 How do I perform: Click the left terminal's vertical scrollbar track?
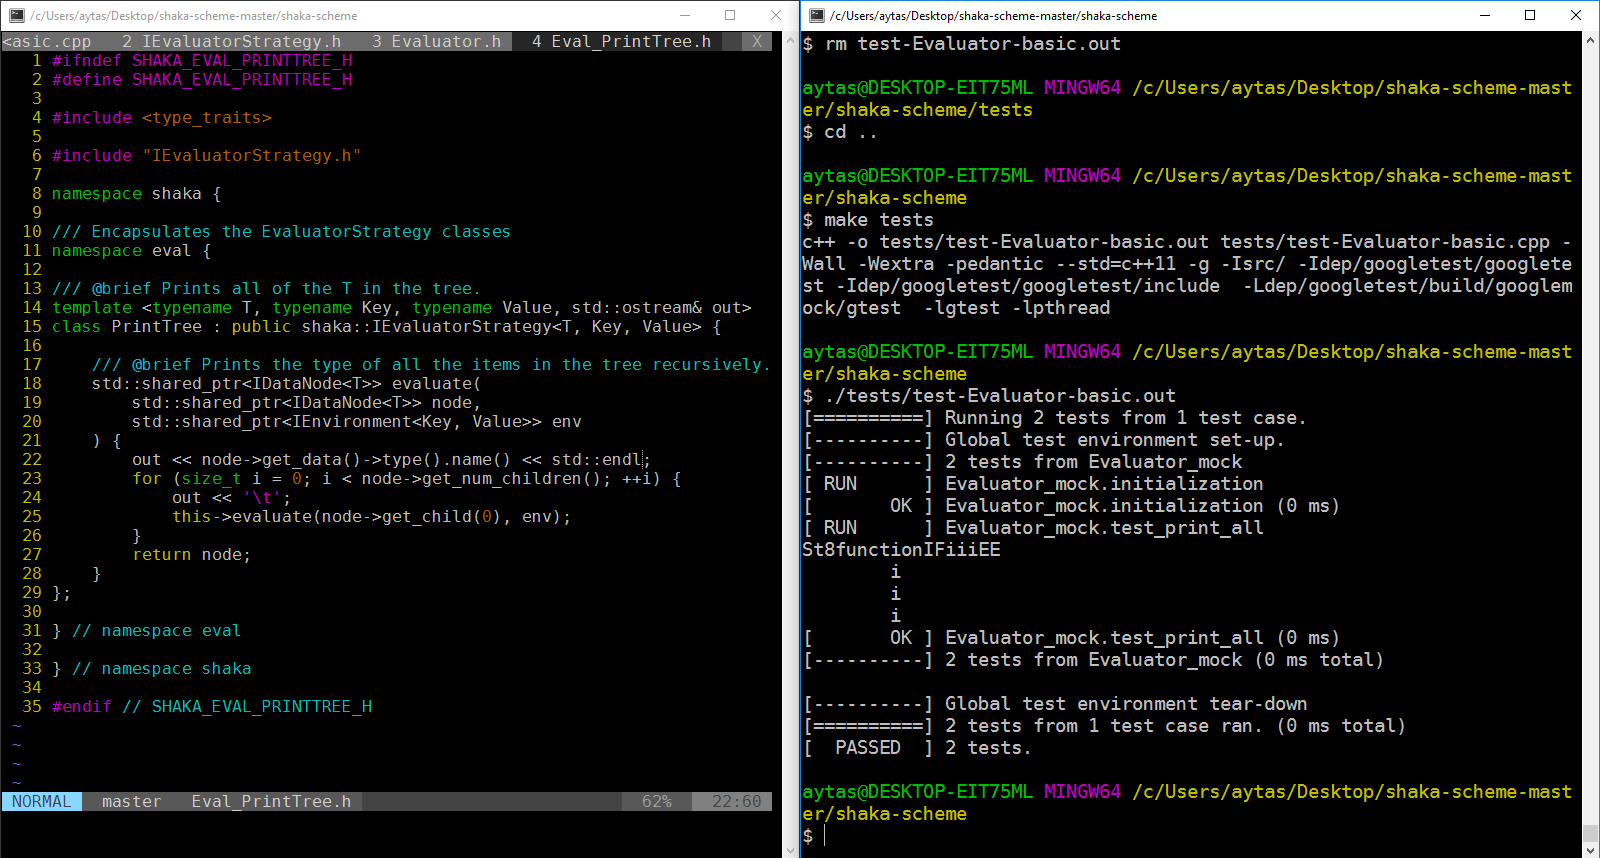pos(790,443)
